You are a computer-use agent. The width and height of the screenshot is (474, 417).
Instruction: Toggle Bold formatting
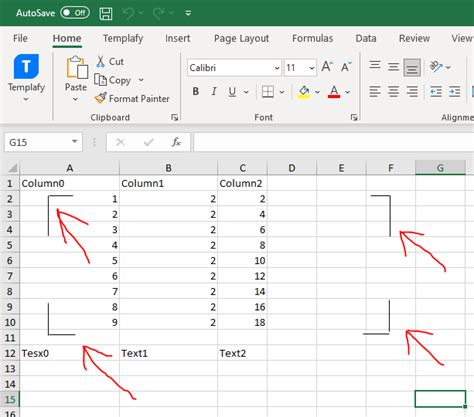[196, 91]
